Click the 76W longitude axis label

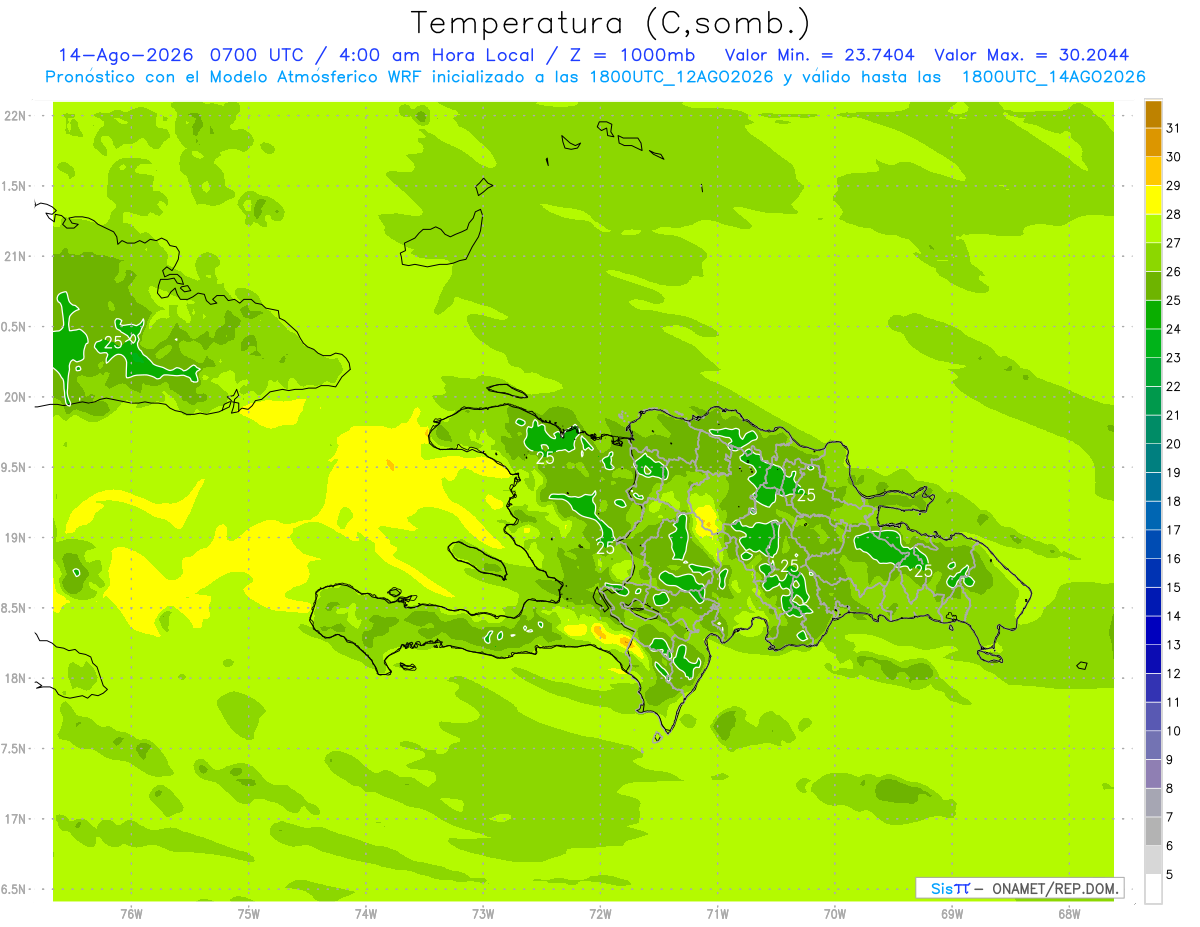pyautogui.click(x=131, y=914)
